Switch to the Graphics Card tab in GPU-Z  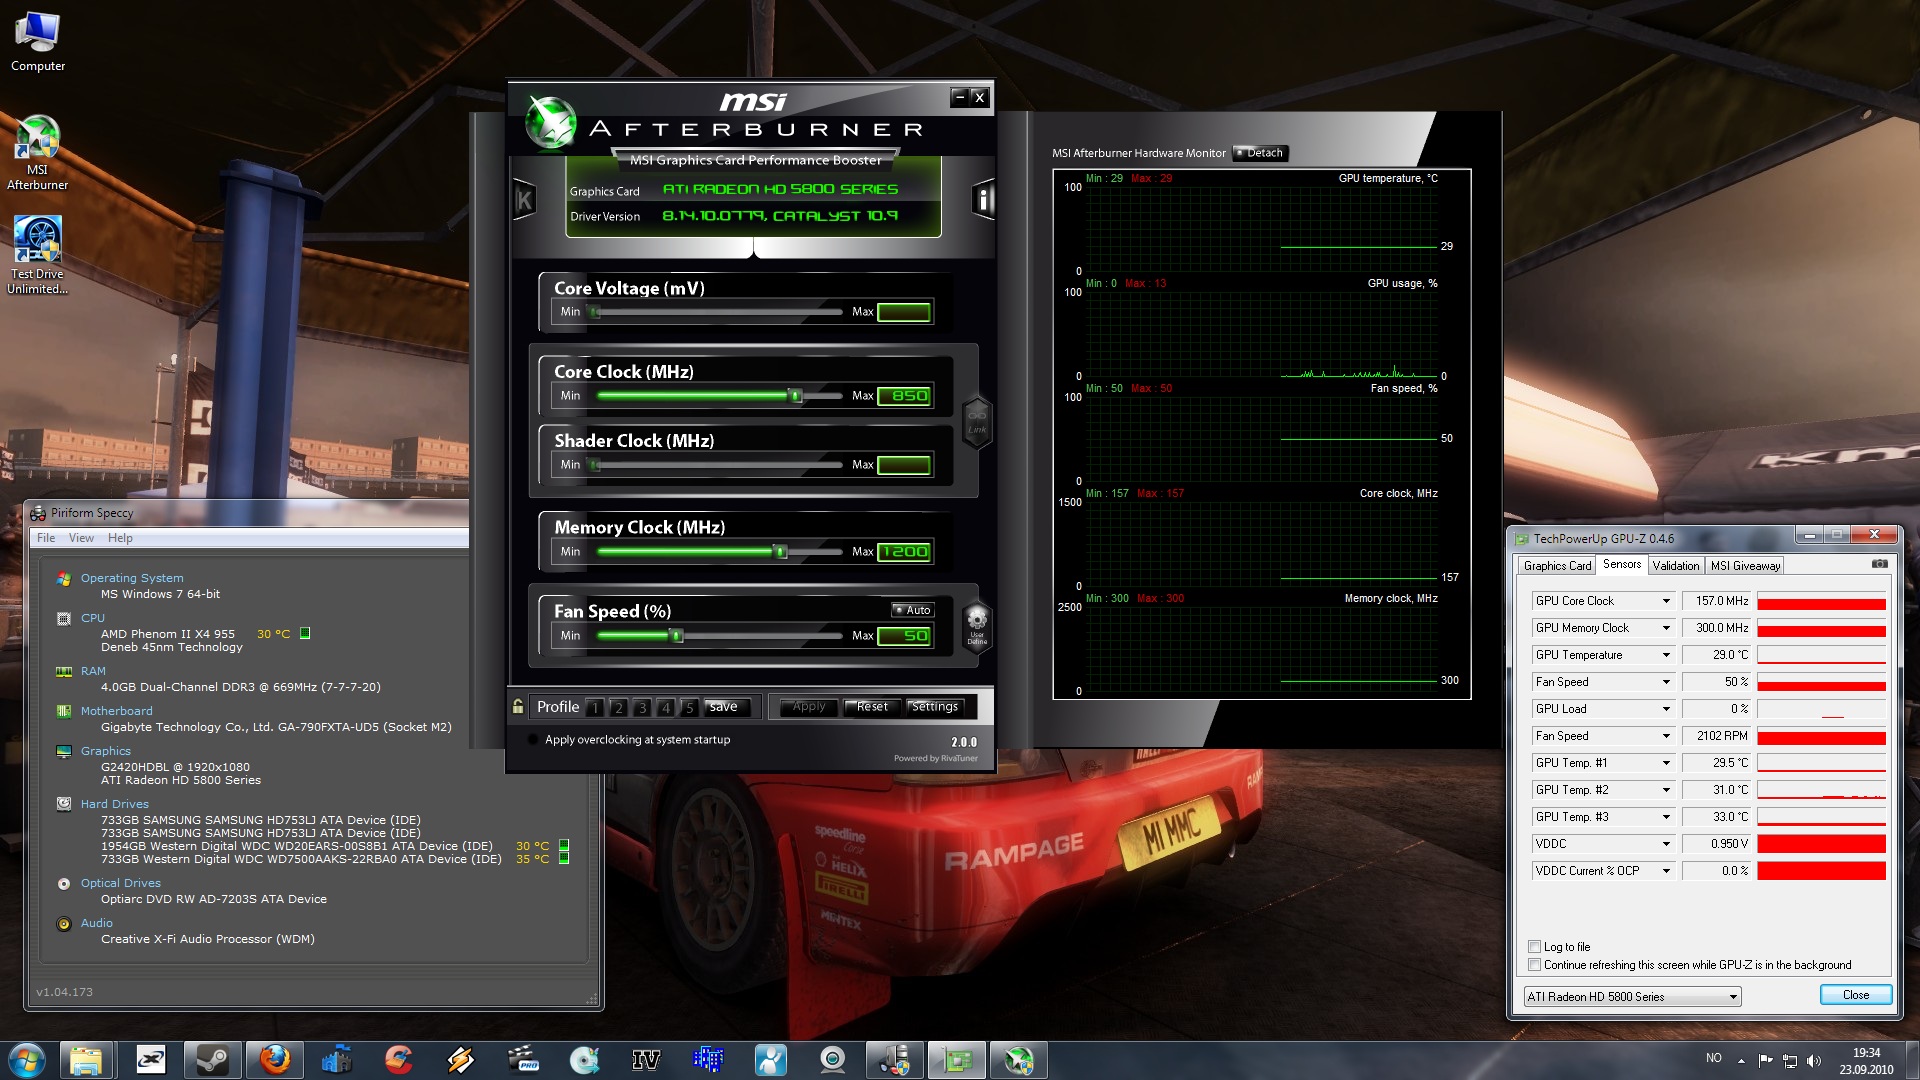1557,566
